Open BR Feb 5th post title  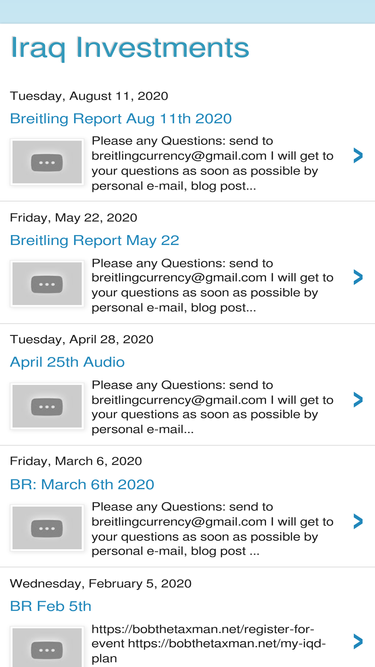51,606
